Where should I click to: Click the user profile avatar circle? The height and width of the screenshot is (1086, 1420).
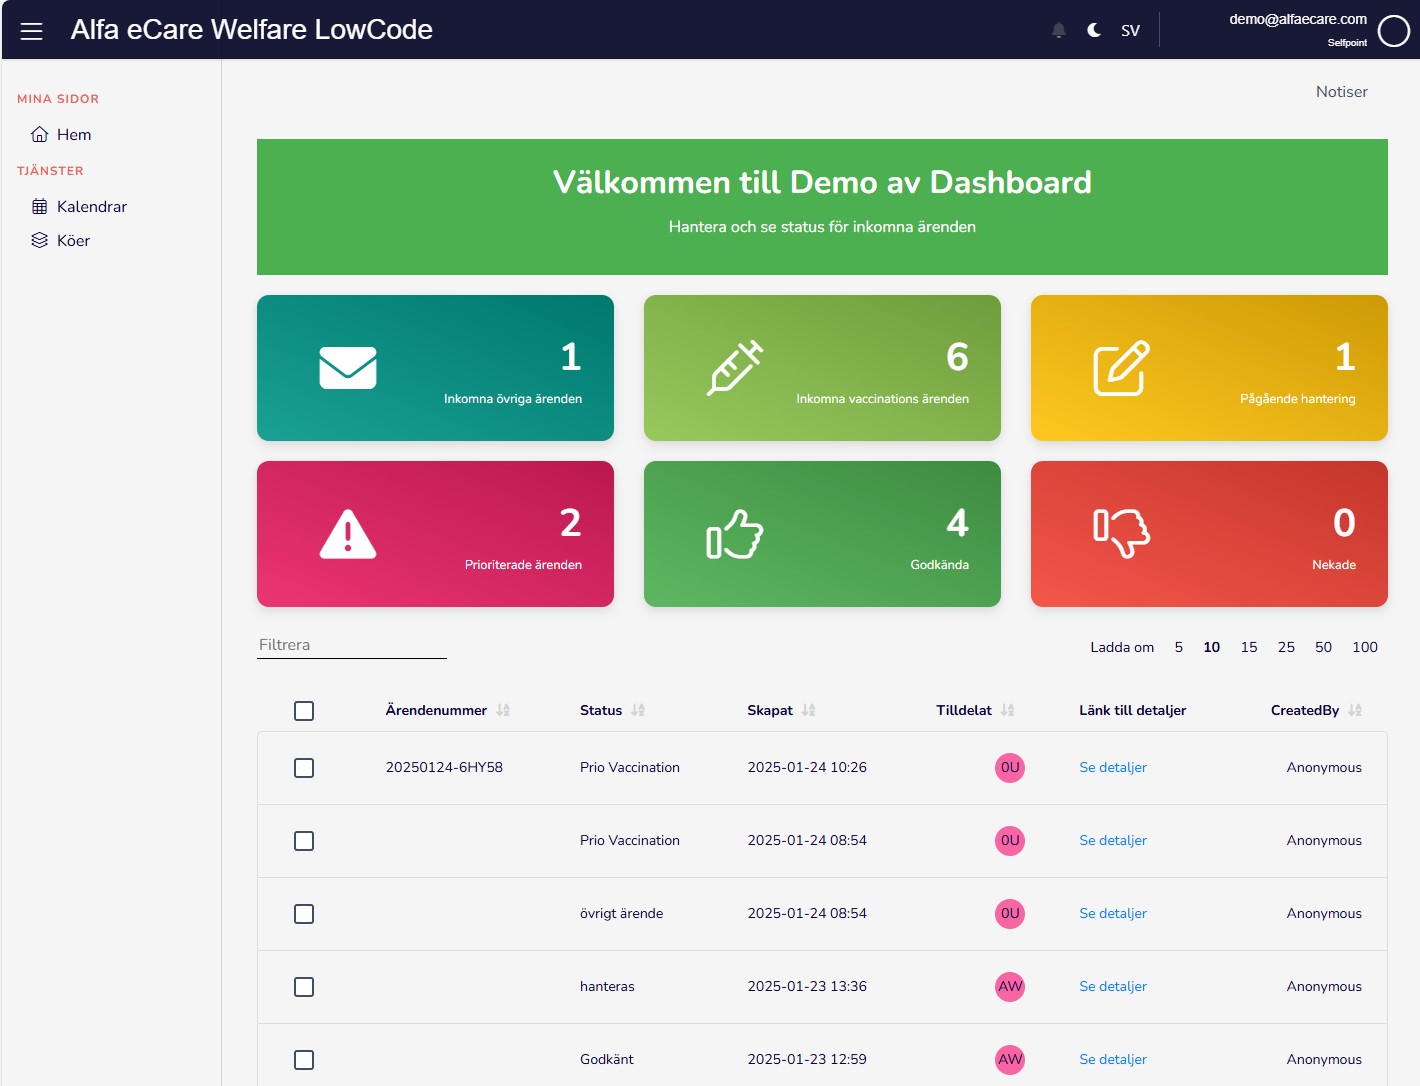(x=1393, y=31)
